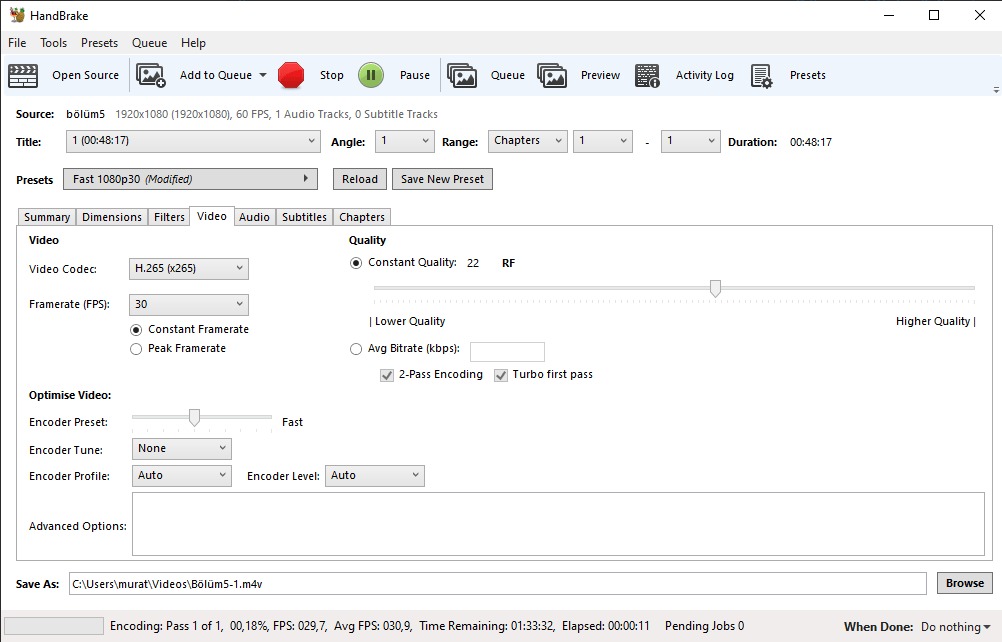Image resolution: width=1002 pixels, height=642 pixels.
Task: Click the green Pause icon
Action: click(371, 75)
